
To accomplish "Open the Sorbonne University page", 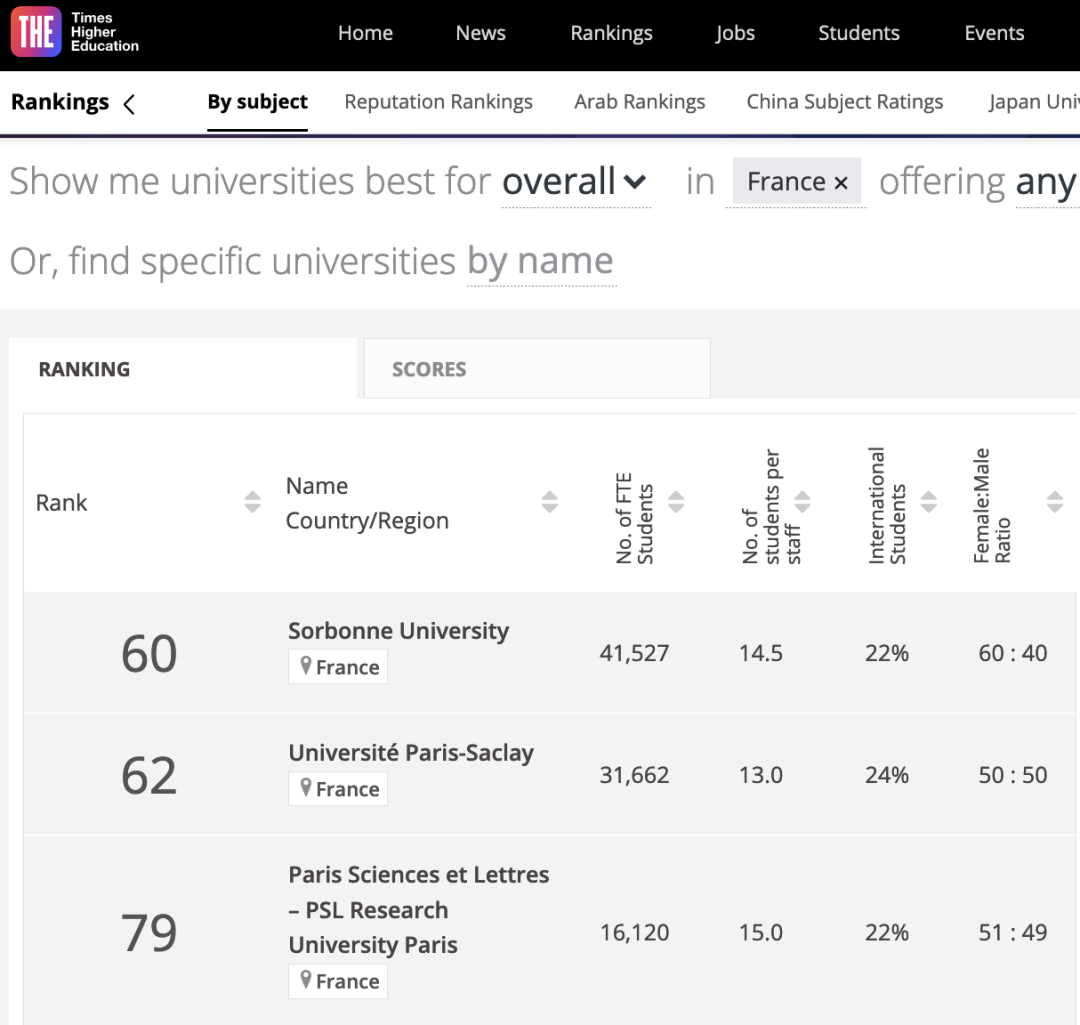I will pos(398,630).
